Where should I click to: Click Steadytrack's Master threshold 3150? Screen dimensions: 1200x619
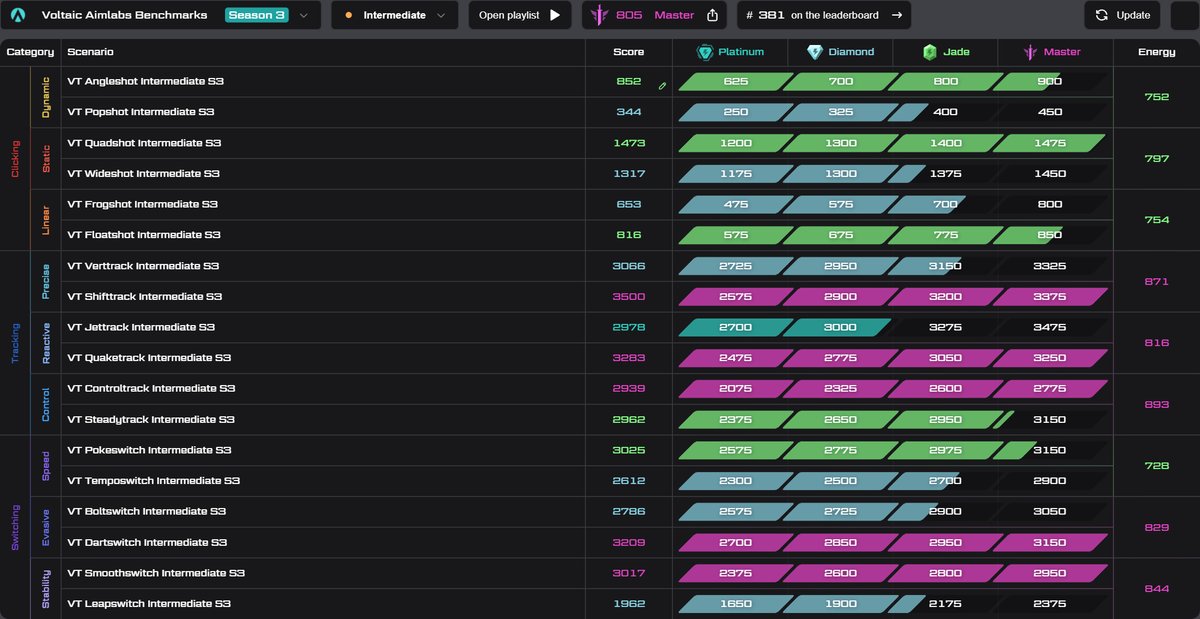[x=1050, y=420]
